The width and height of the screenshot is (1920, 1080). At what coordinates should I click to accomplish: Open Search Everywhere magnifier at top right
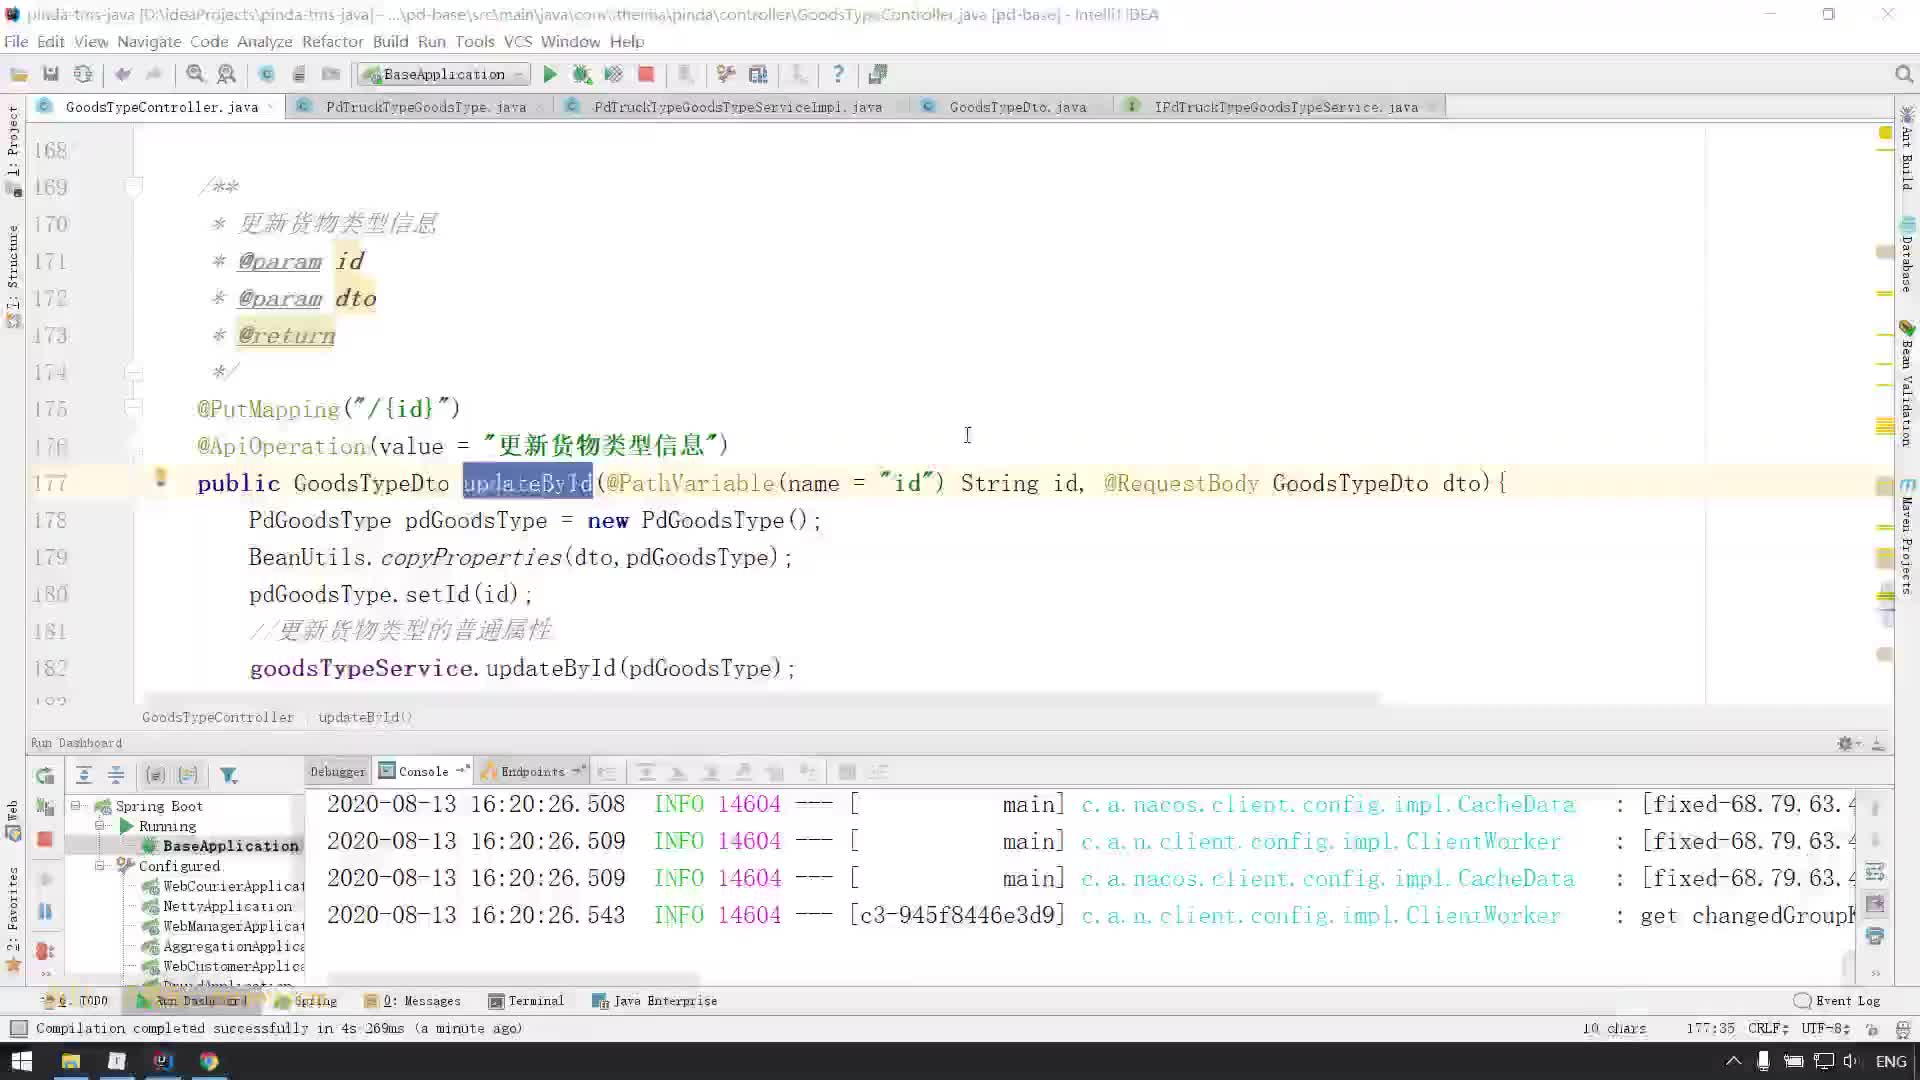pos(1904,74)
